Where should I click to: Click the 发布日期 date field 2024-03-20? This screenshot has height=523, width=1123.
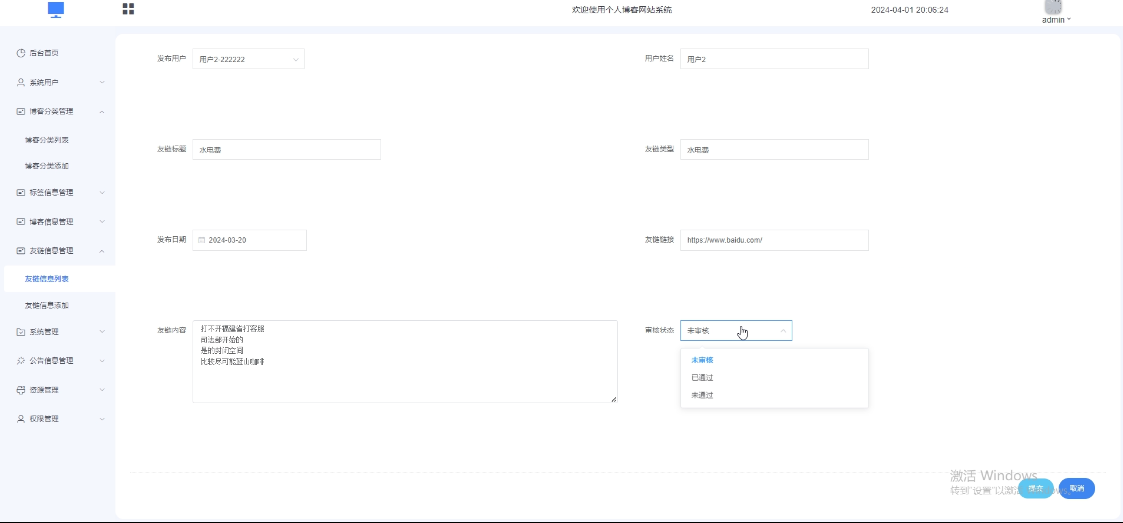[249, 240]
